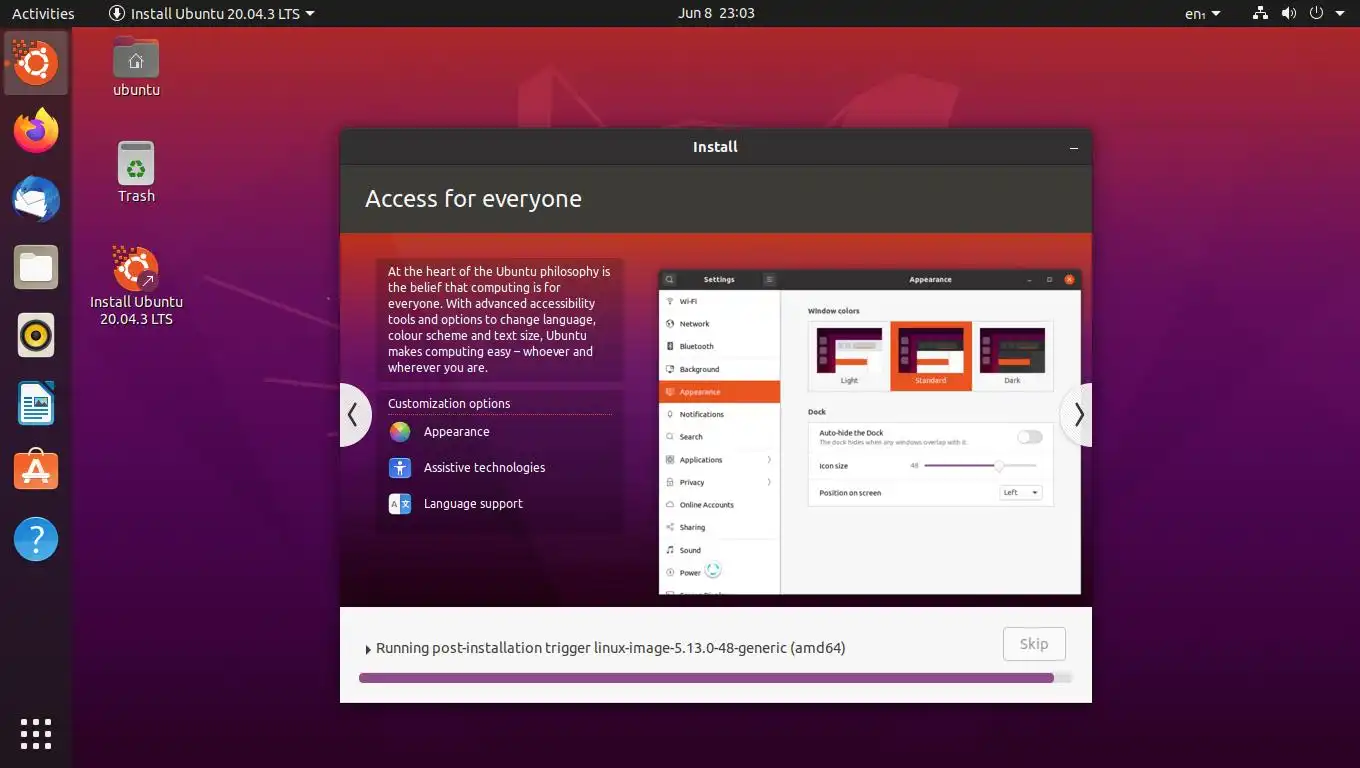This screenshot has height=768, width=1360.
Task: Open the clock Jun 8 23:03 menu
Action: pos(716,13)
